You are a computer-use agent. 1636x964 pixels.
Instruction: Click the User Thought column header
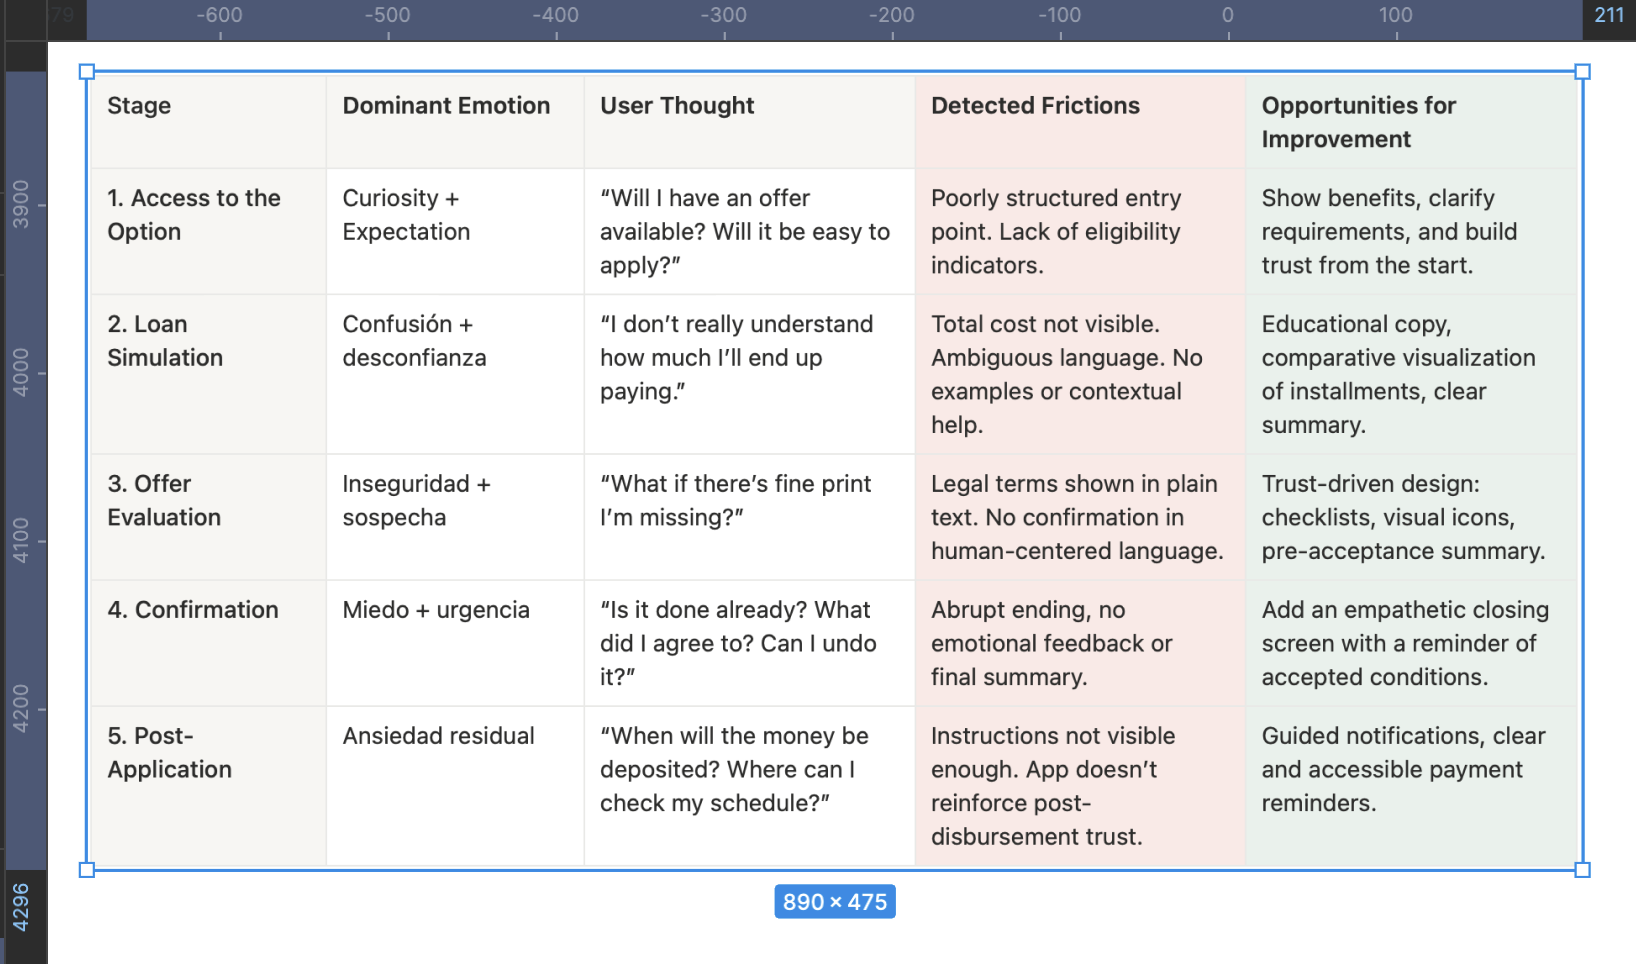pyautogui.click(x=677, y=106)
